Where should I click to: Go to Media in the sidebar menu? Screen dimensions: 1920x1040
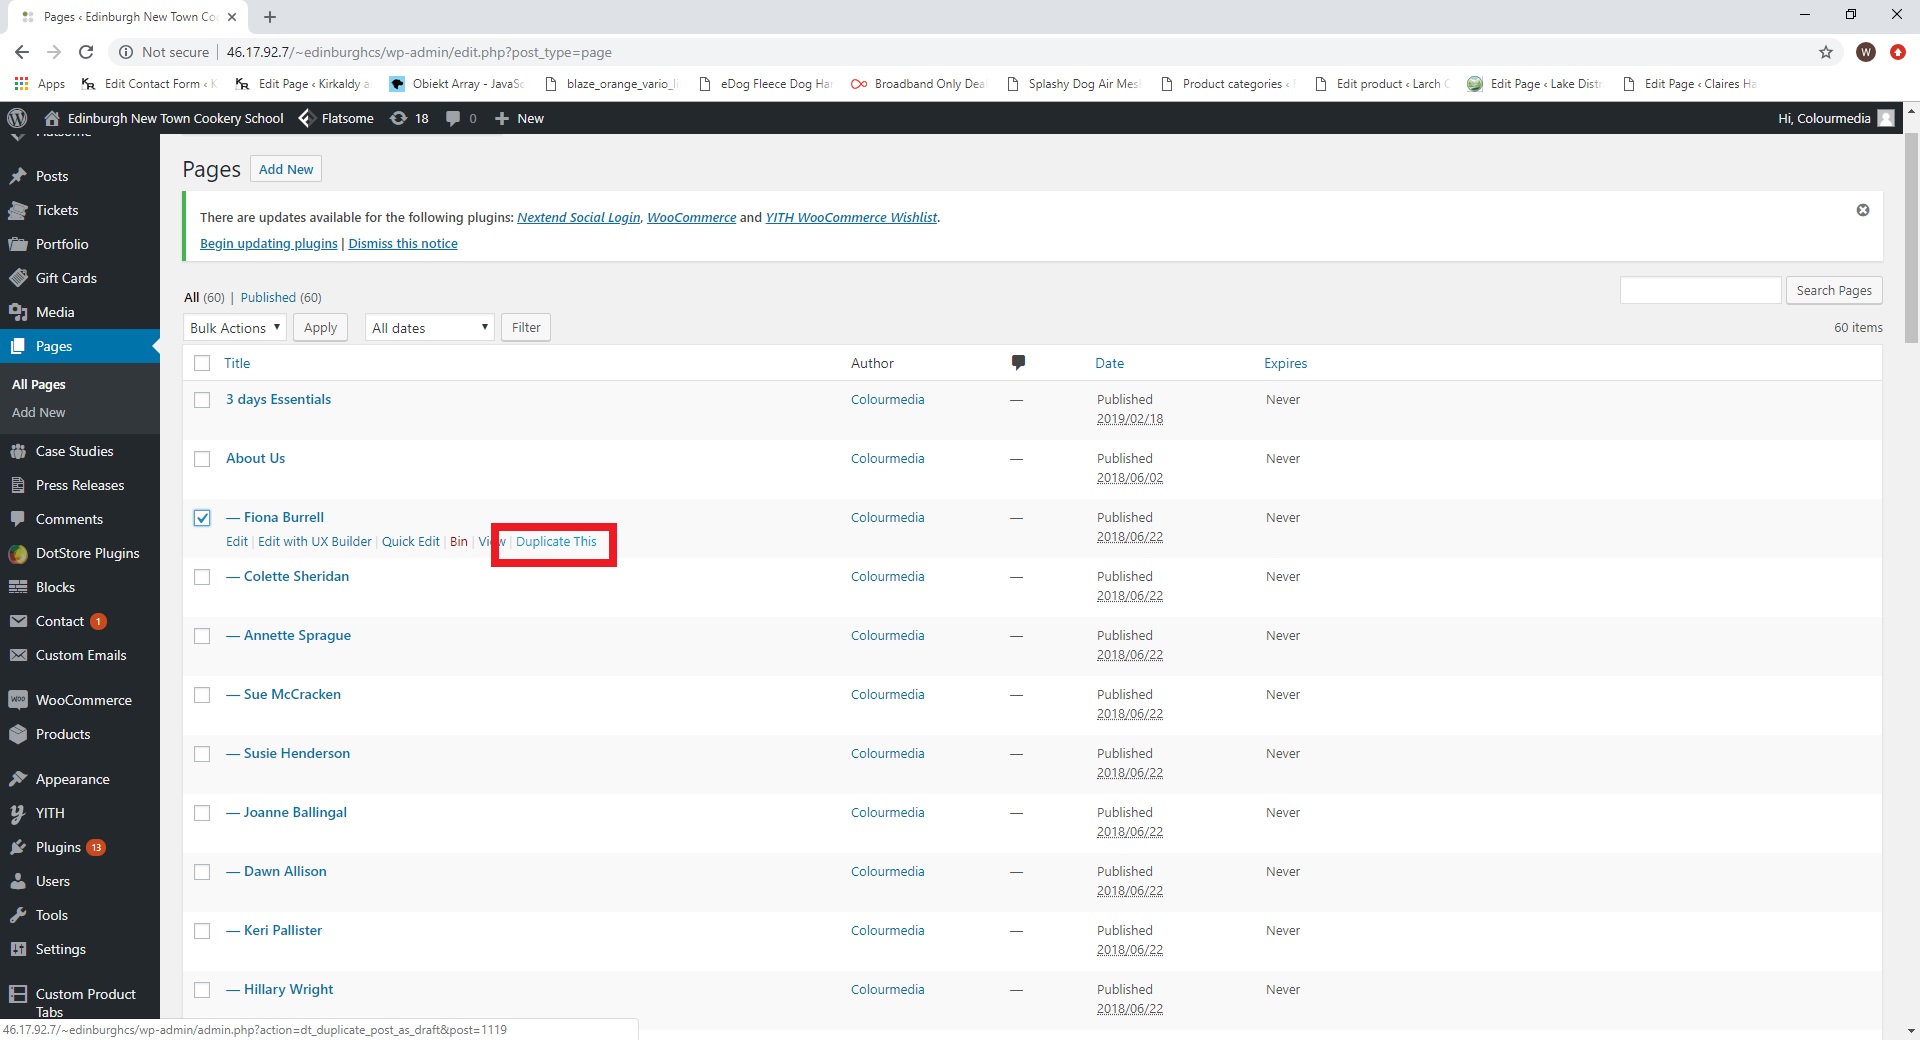[55, 312]
